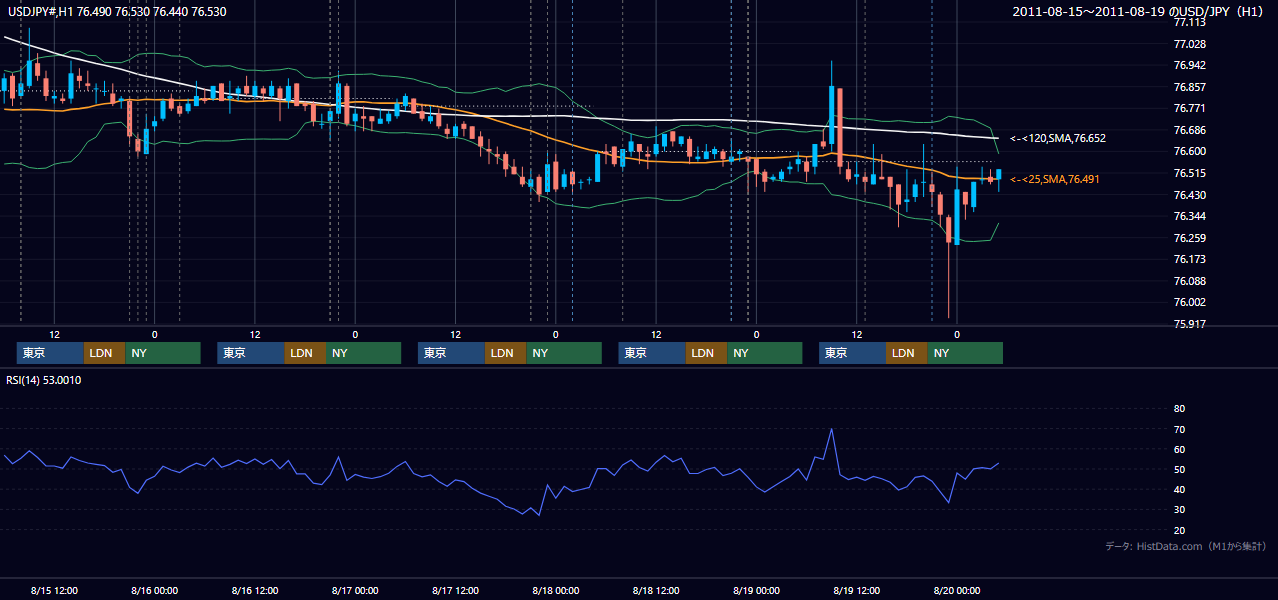Click the 8/20 00:00 time axis label
Viewport: 1278px width, 600px height.
pos(957,590)
